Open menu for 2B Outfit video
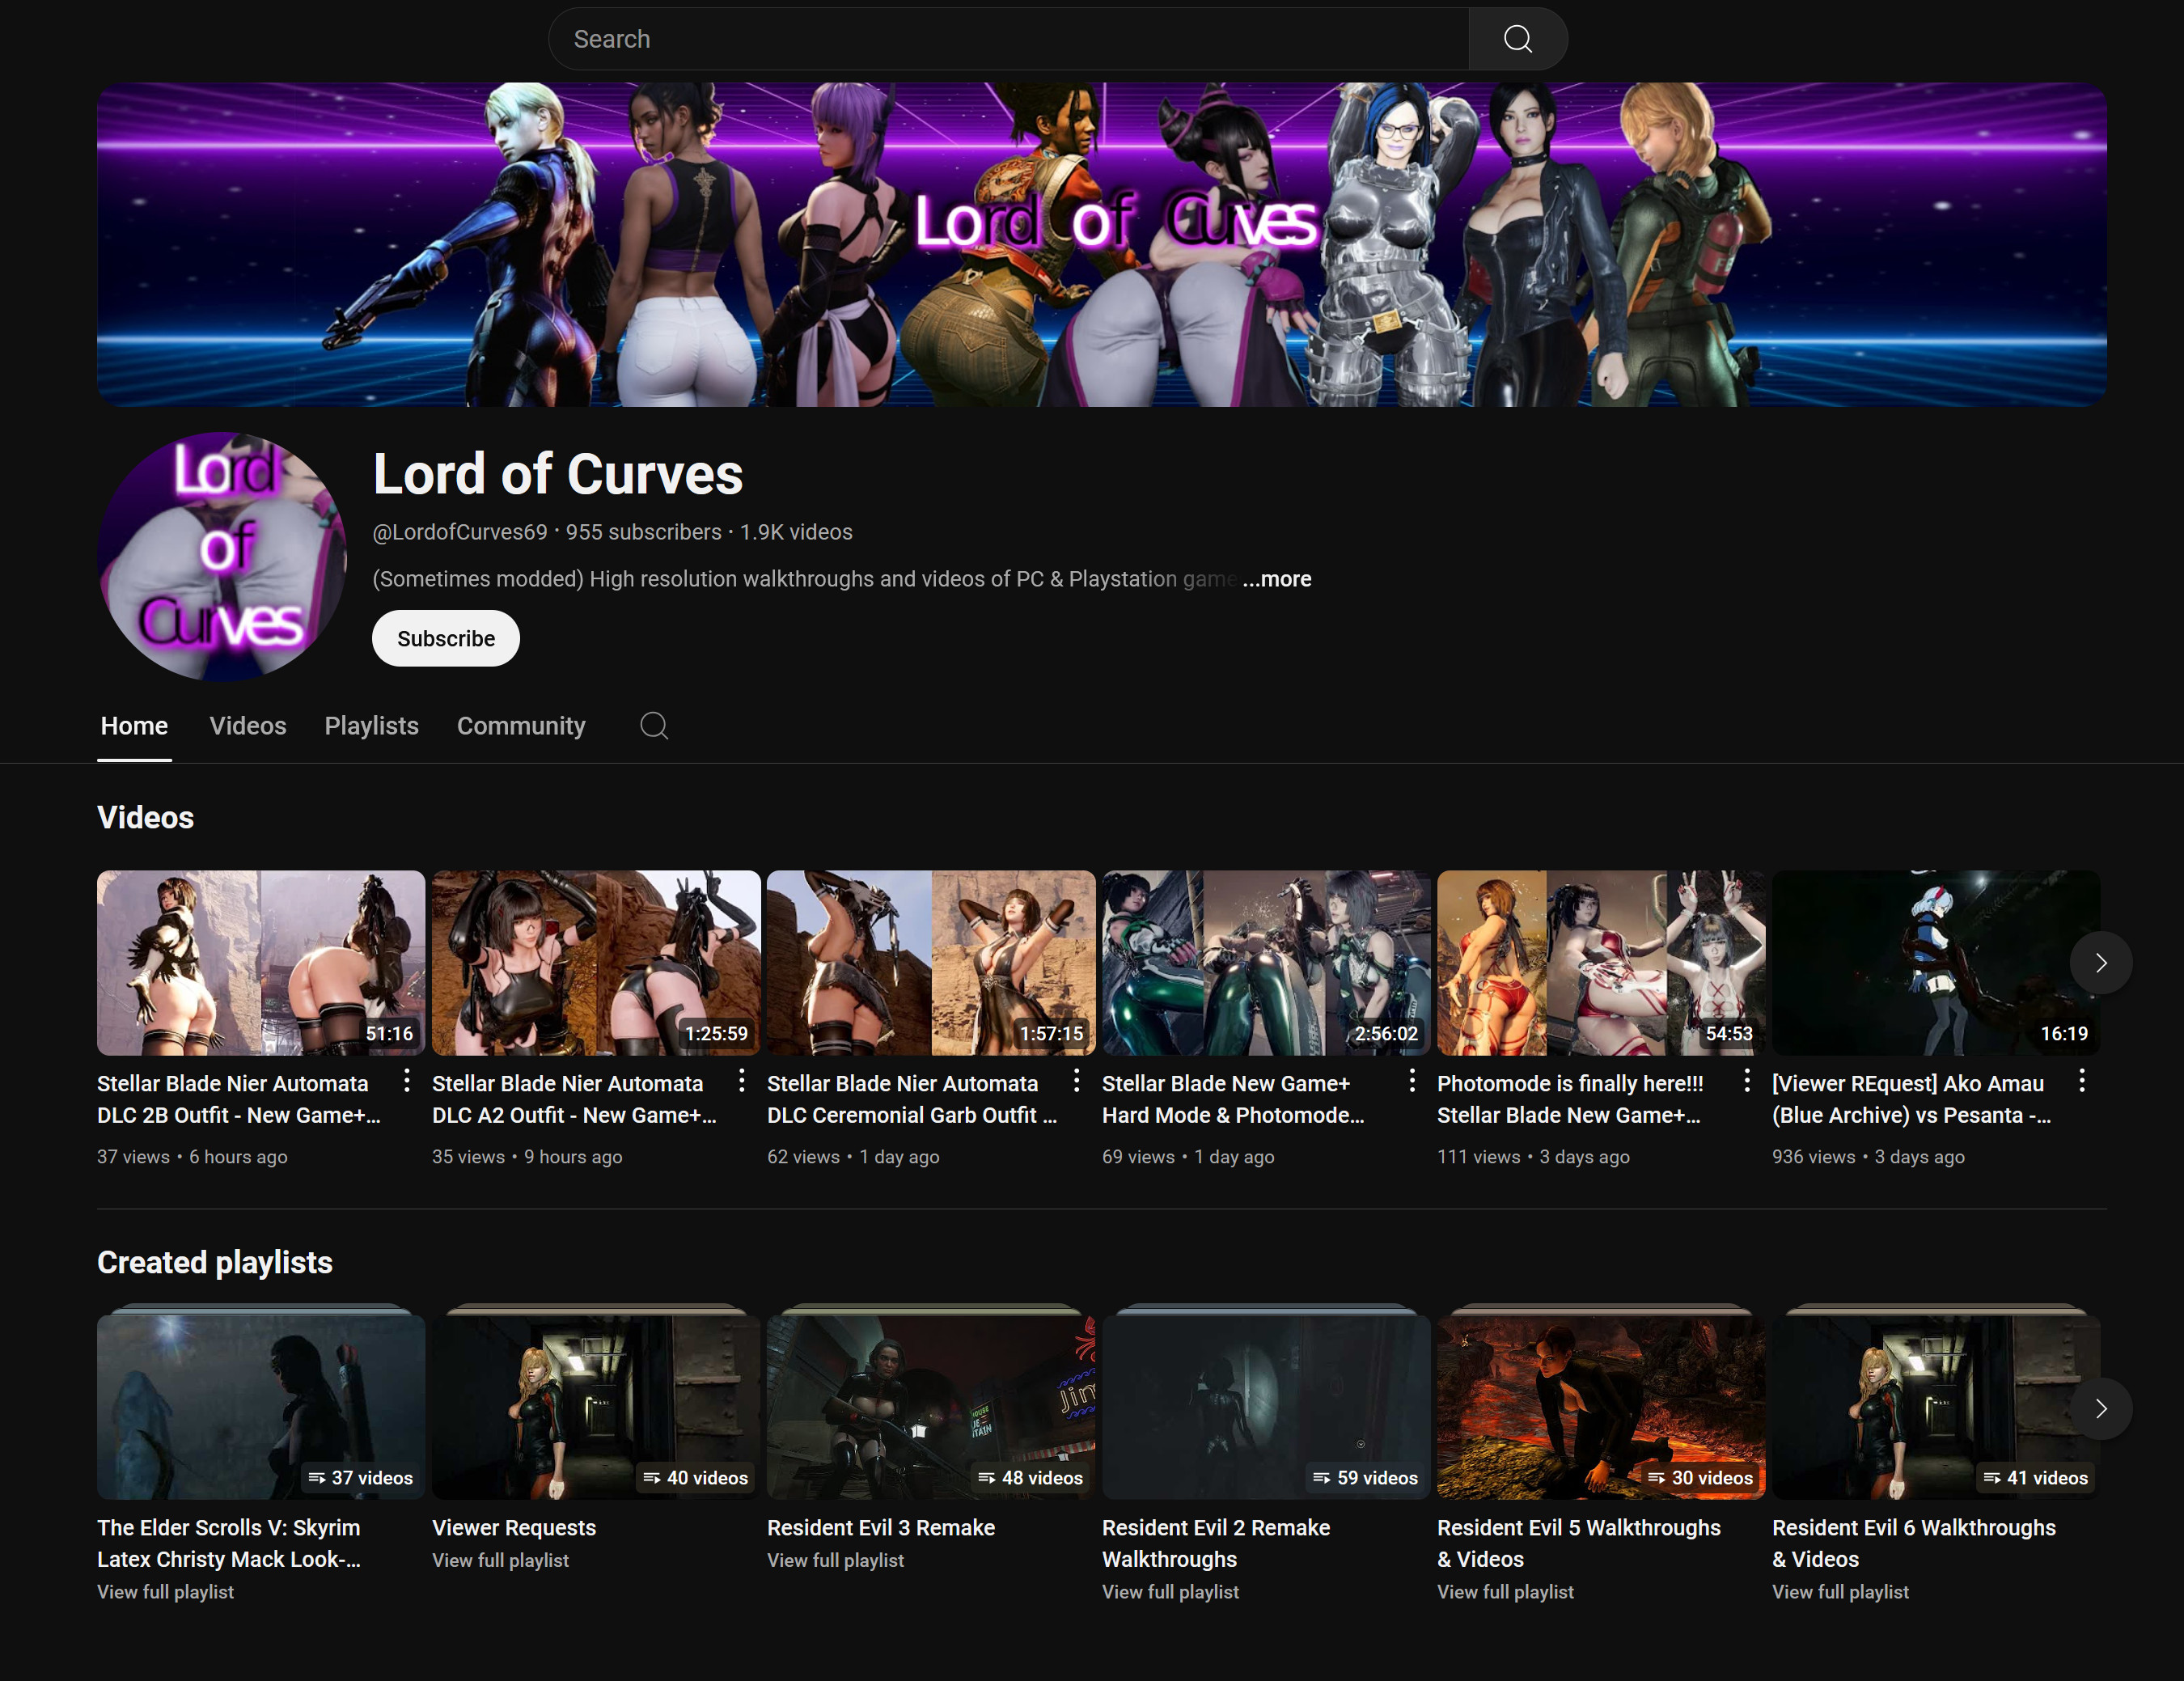The height and width of the screenshot is (1681, 2184). pos(406,1080)
